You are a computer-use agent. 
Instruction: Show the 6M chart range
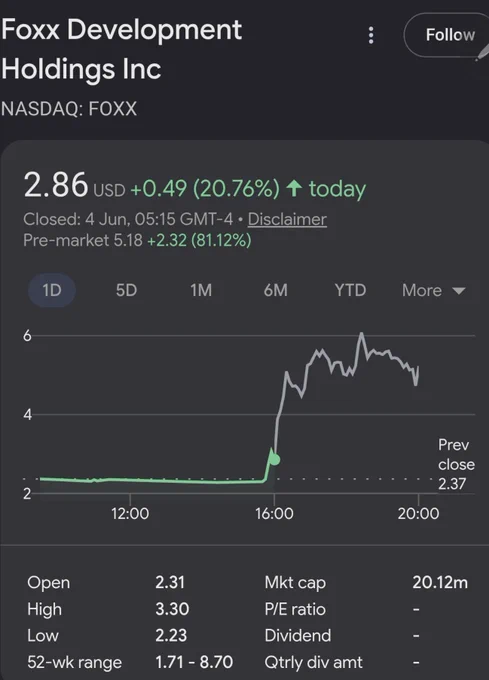click(276, 290)
